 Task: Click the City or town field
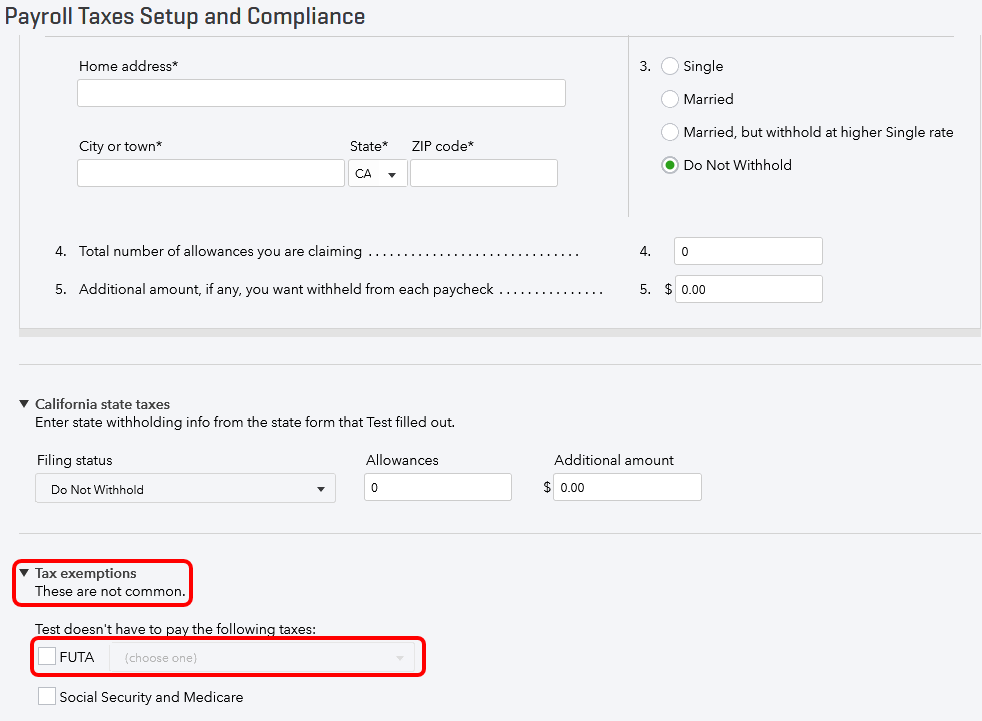[211, 173]
